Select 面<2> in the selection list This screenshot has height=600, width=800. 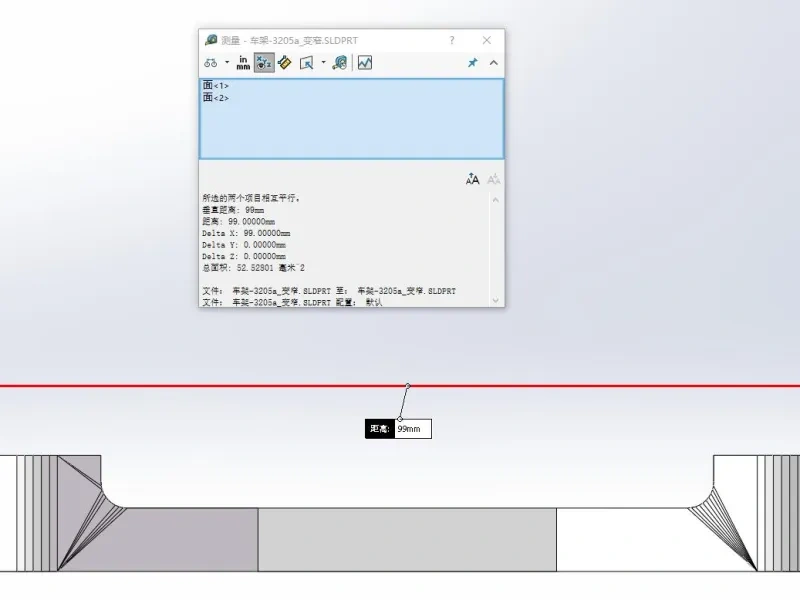(x=216, y=98)
